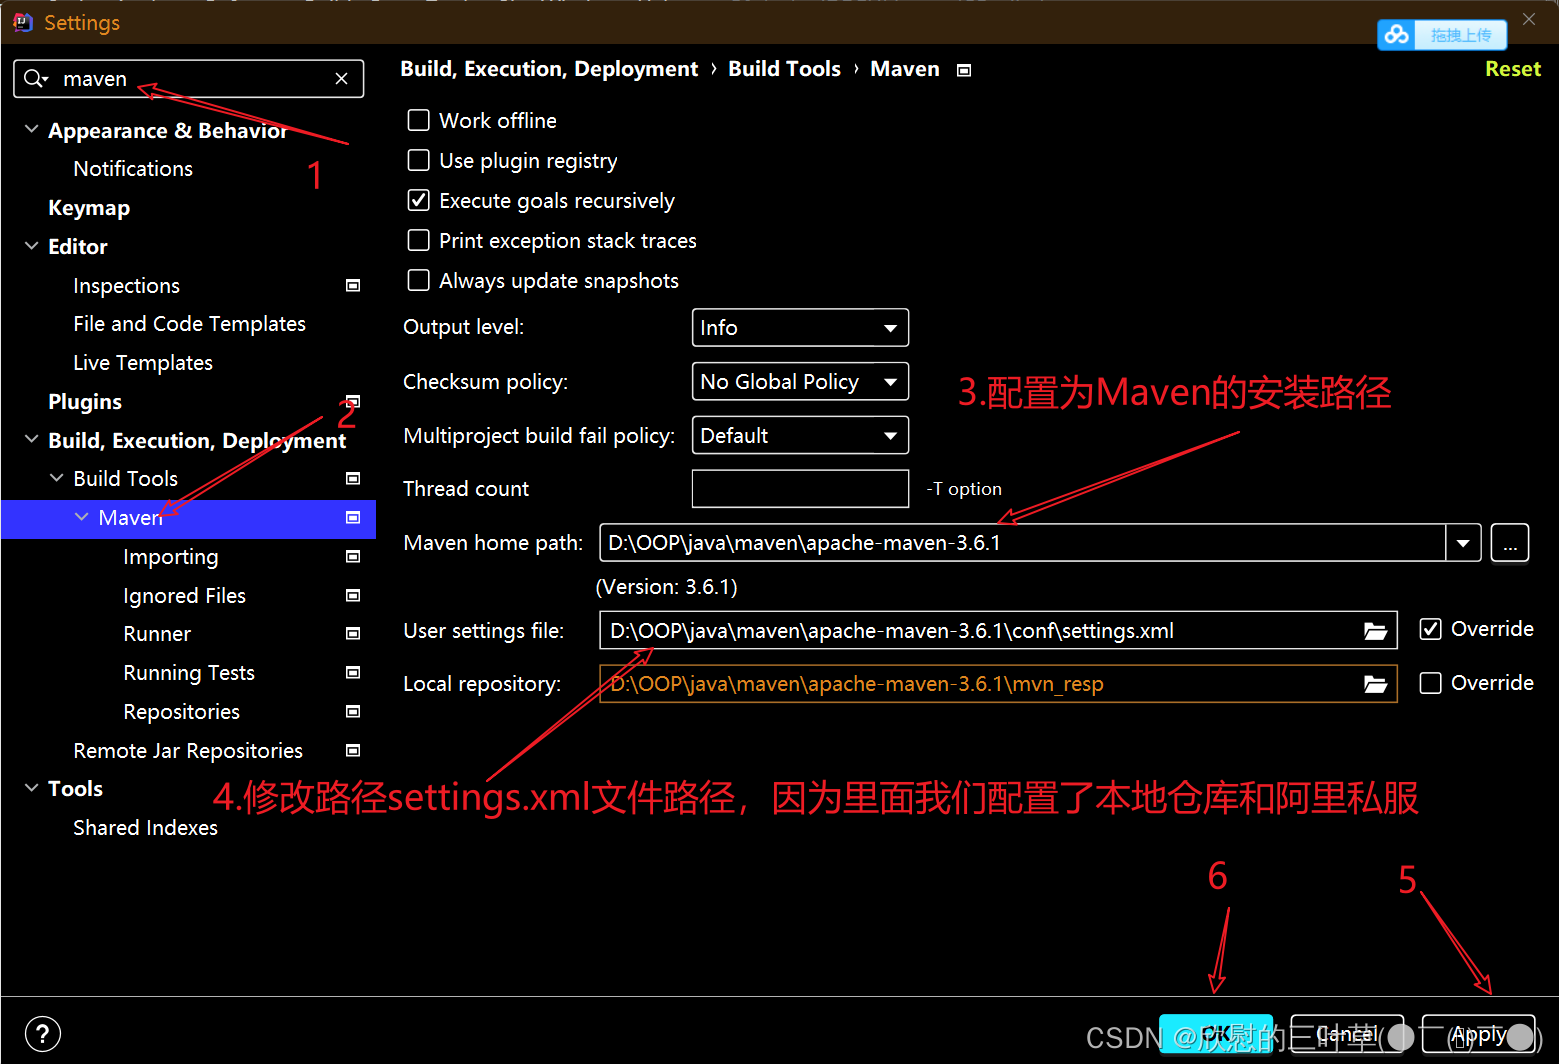Open the help question mark button
Image resolution: width=1559 pixels, height=1064 pixels.
[x=43, y=1034]
